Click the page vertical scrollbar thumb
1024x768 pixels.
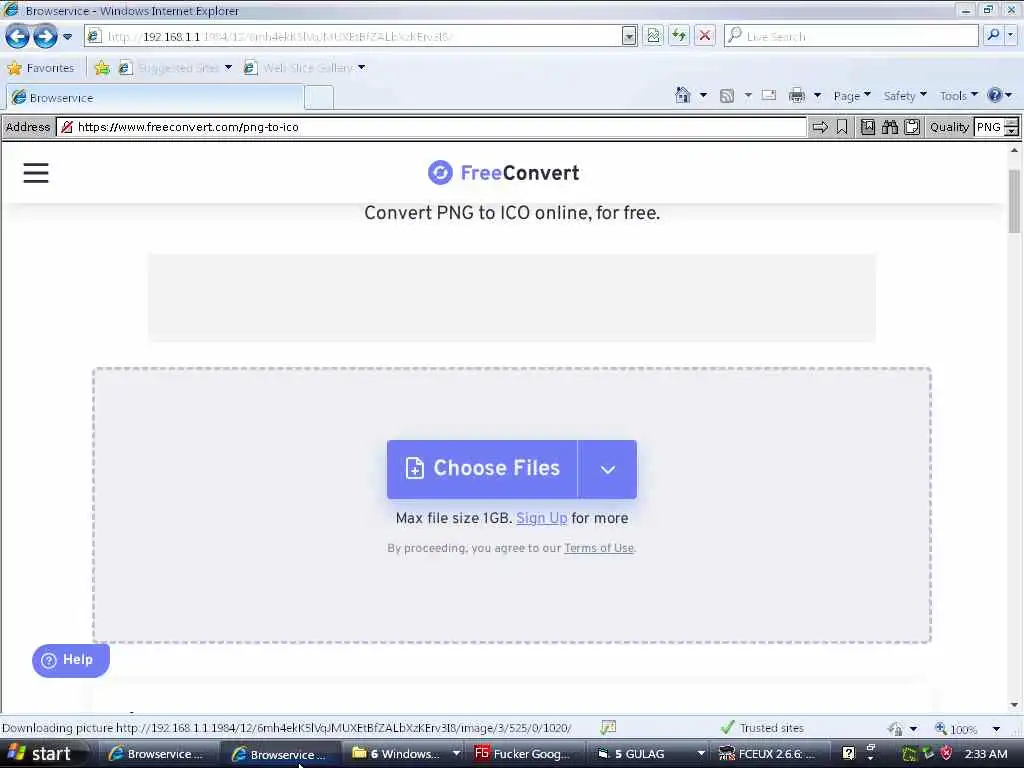(1014, 201)
